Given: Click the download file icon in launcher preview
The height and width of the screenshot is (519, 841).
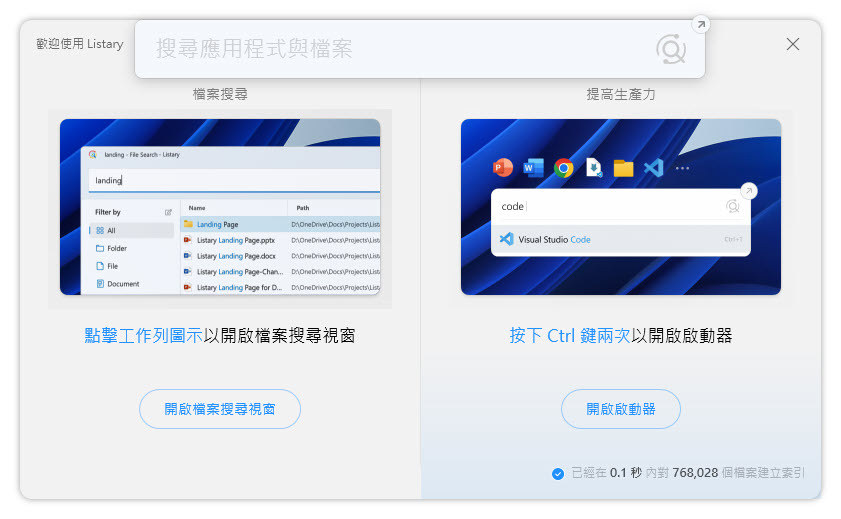Looking at the screenshot, I should point(593,168).
